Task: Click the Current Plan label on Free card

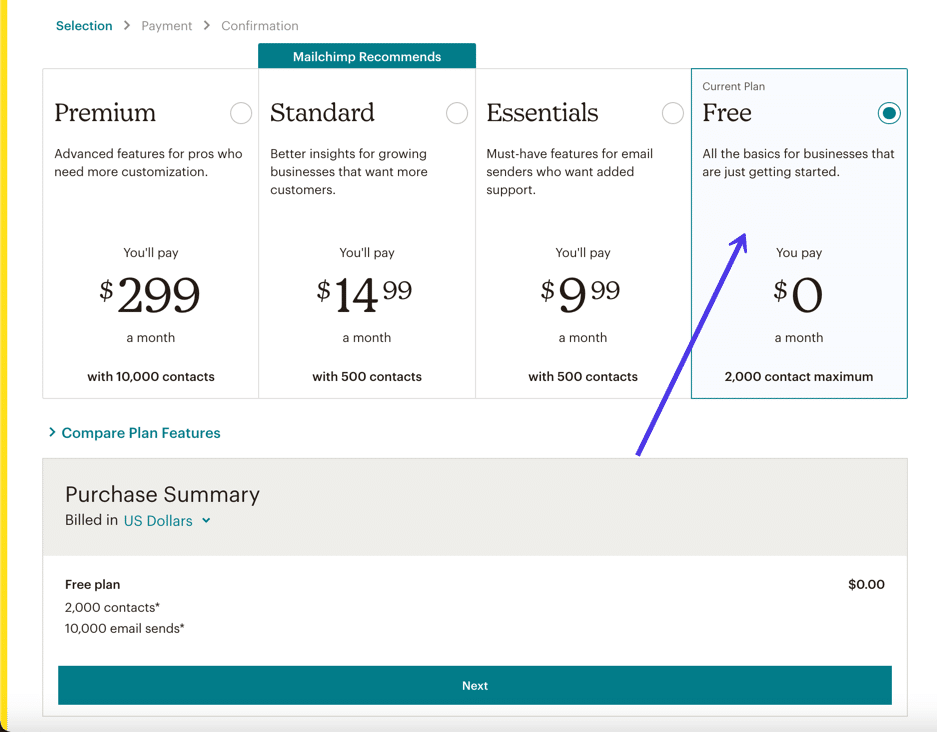Action: (x=734, y=87)
